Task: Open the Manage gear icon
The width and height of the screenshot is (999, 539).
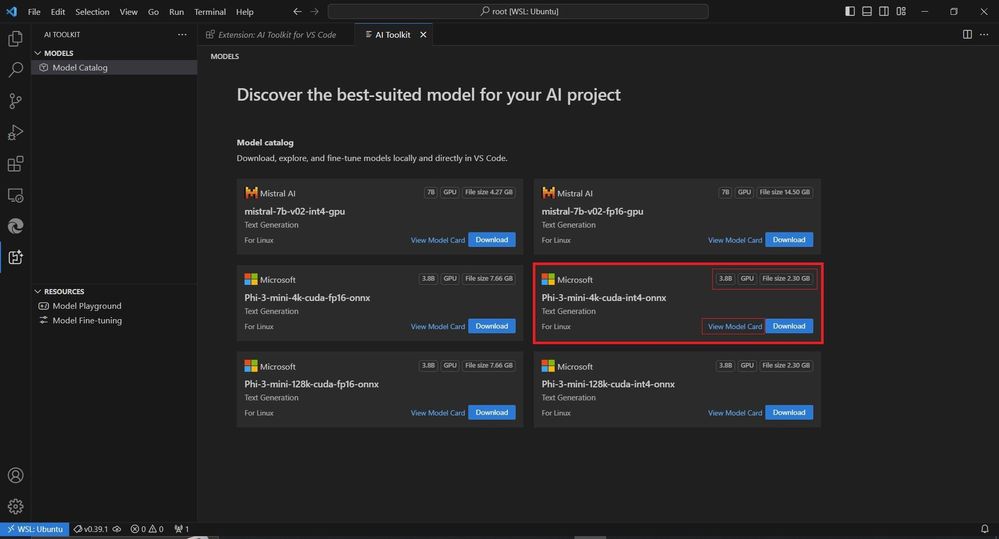Action: pos(15,507)
